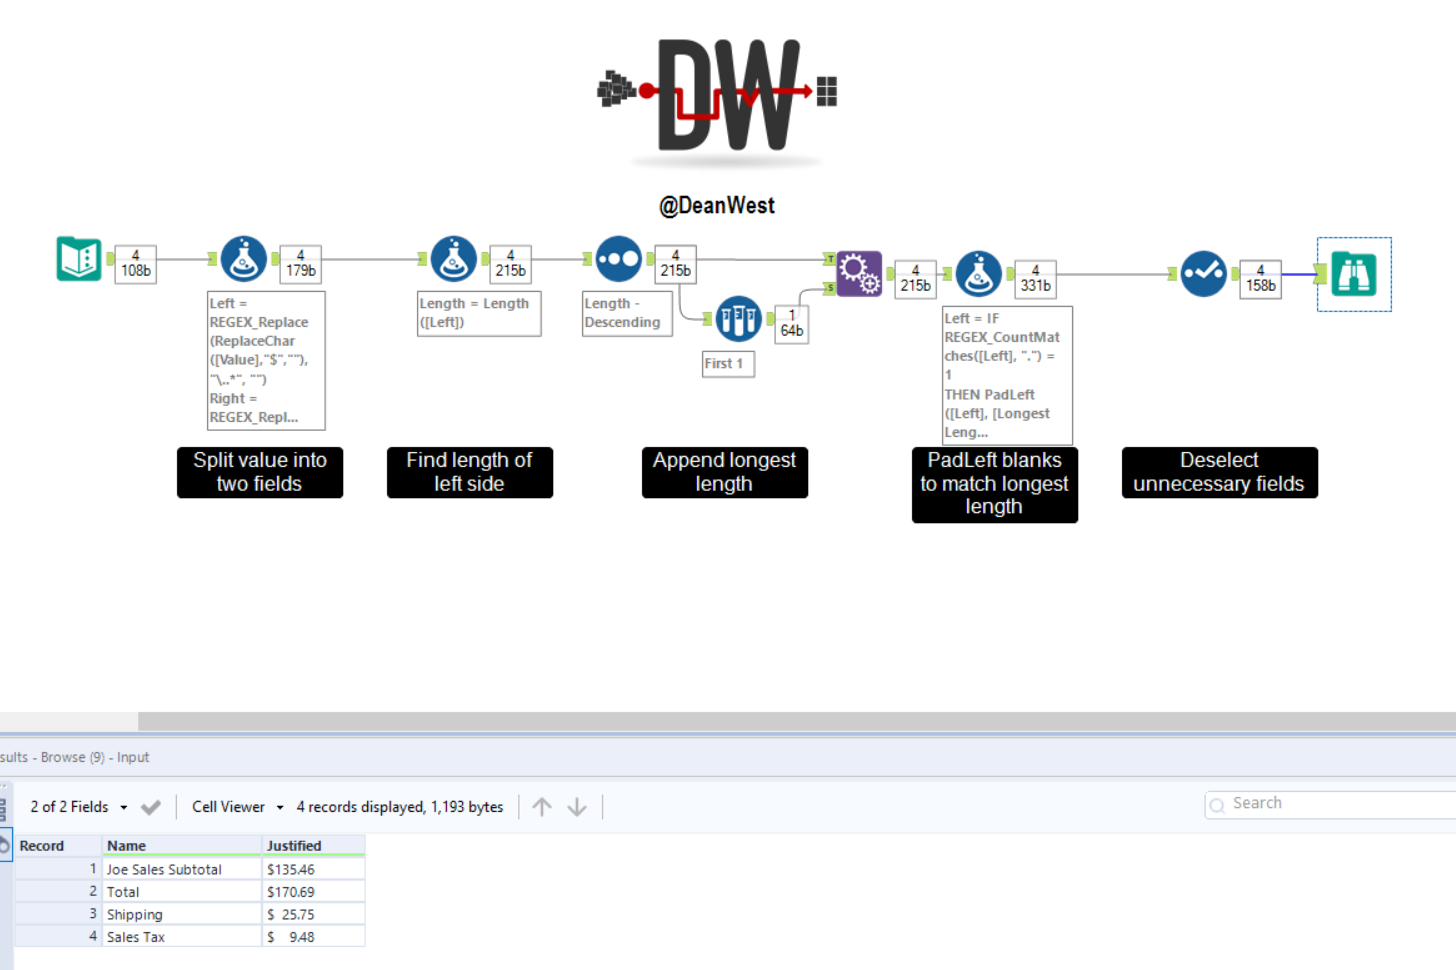Click the Sort tool with Length Descending annotation
The image size is (1456, 970).
click(x=618, y=258)
